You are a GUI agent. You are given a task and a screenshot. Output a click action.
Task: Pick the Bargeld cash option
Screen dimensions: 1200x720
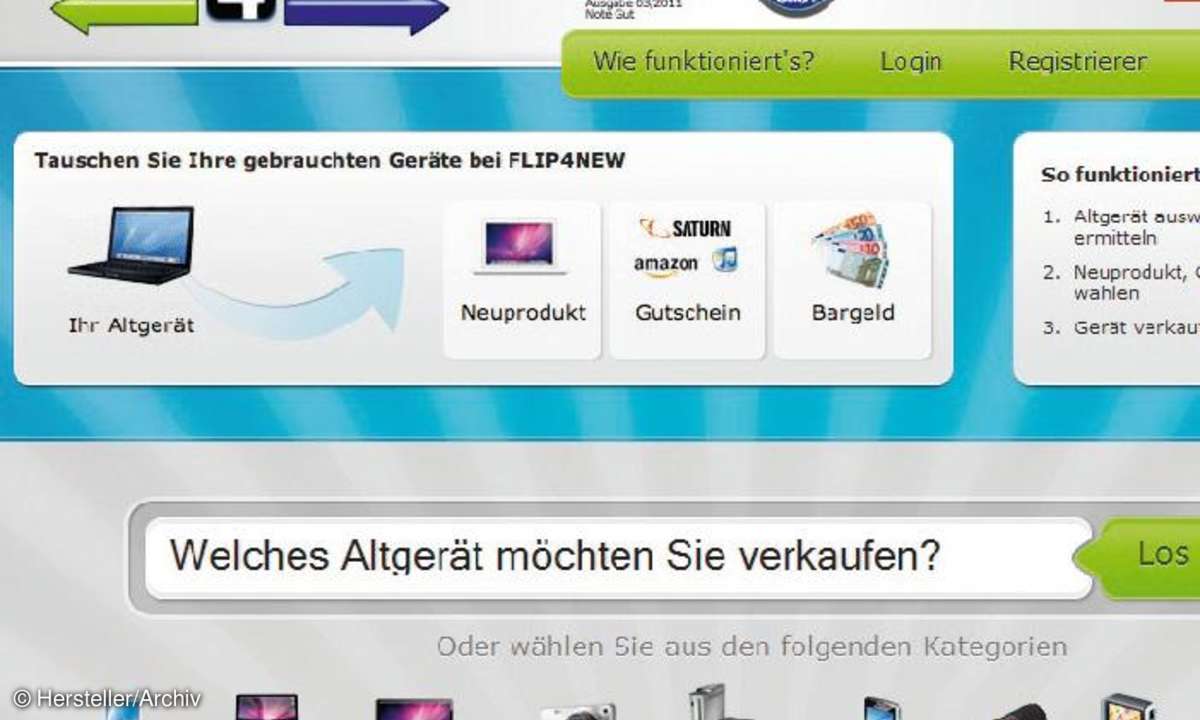click(852, 280)
